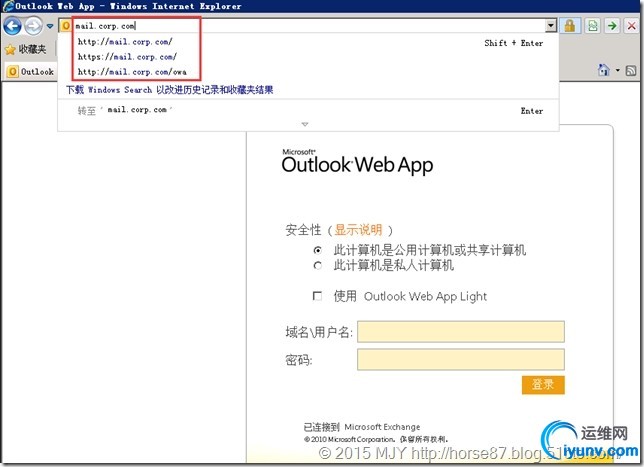Switch to the Outlook browser tab
This screenshot has height=467, width=644.
tap(31, 71)
